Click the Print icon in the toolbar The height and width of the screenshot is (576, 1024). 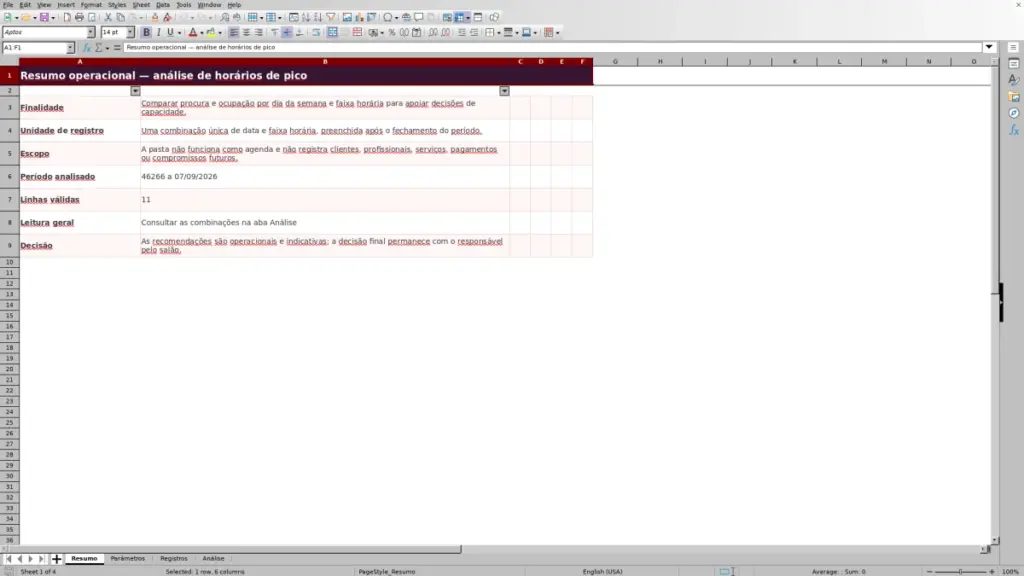pos(79,17)
